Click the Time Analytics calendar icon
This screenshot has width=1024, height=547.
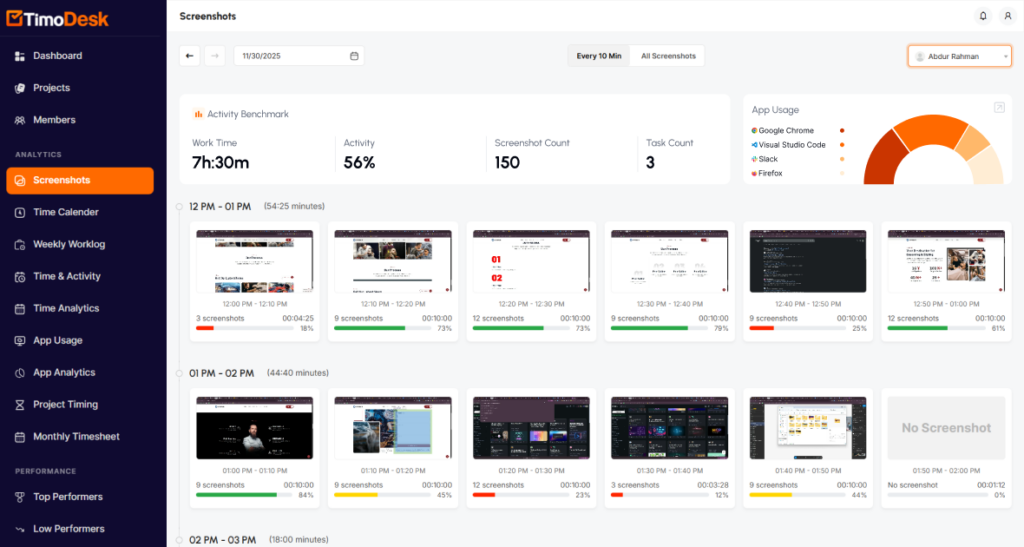point(20,309)
